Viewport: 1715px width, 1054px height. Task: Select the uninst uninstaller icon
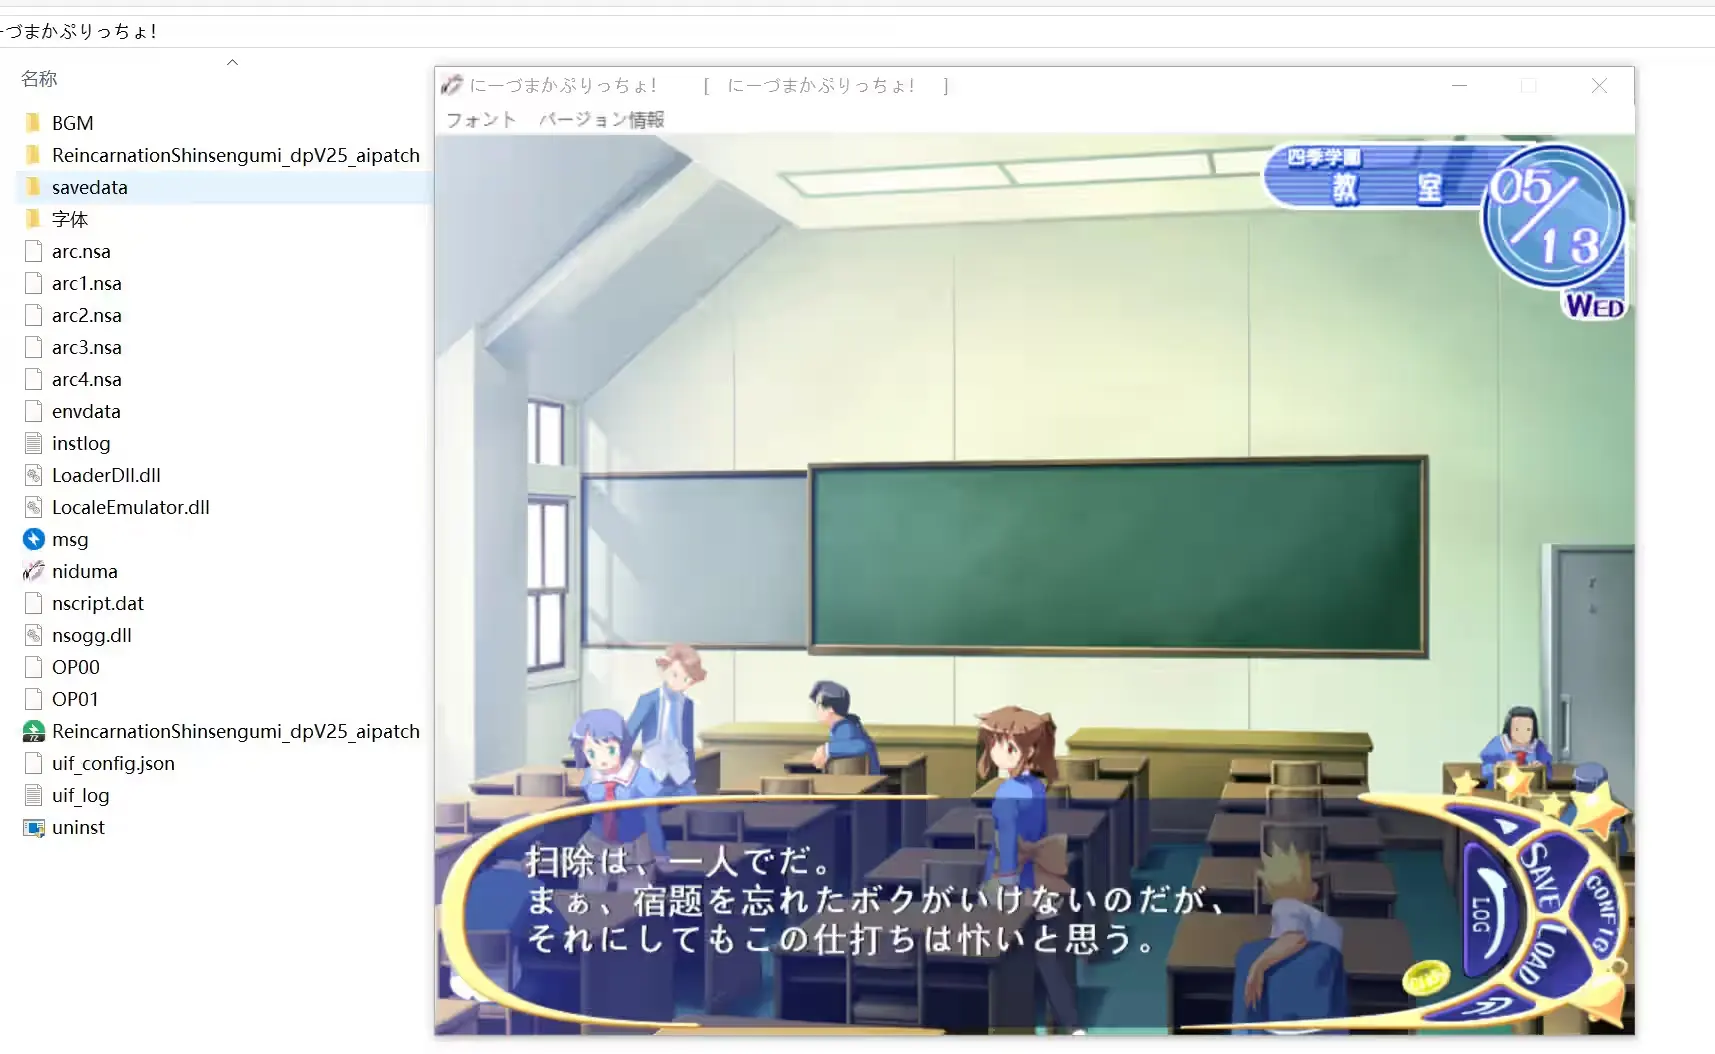(33, 827)
